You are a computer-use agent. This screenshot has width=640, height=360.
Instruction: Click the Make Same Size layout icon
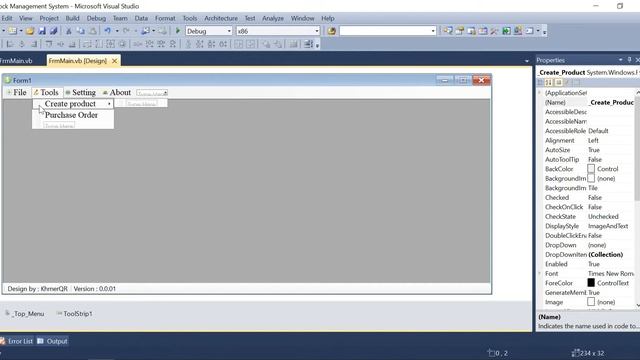(x=111, y=44)
